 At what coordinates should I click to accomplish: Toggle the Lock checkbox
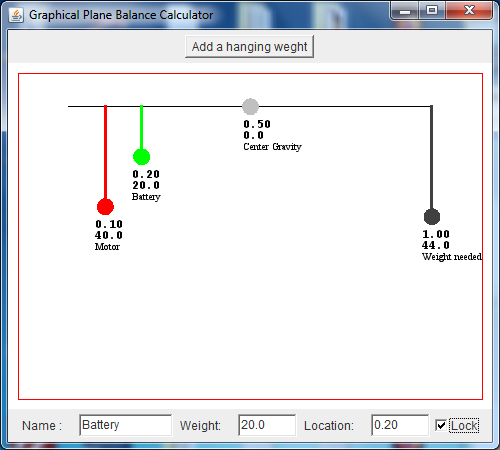click(441, 425)
